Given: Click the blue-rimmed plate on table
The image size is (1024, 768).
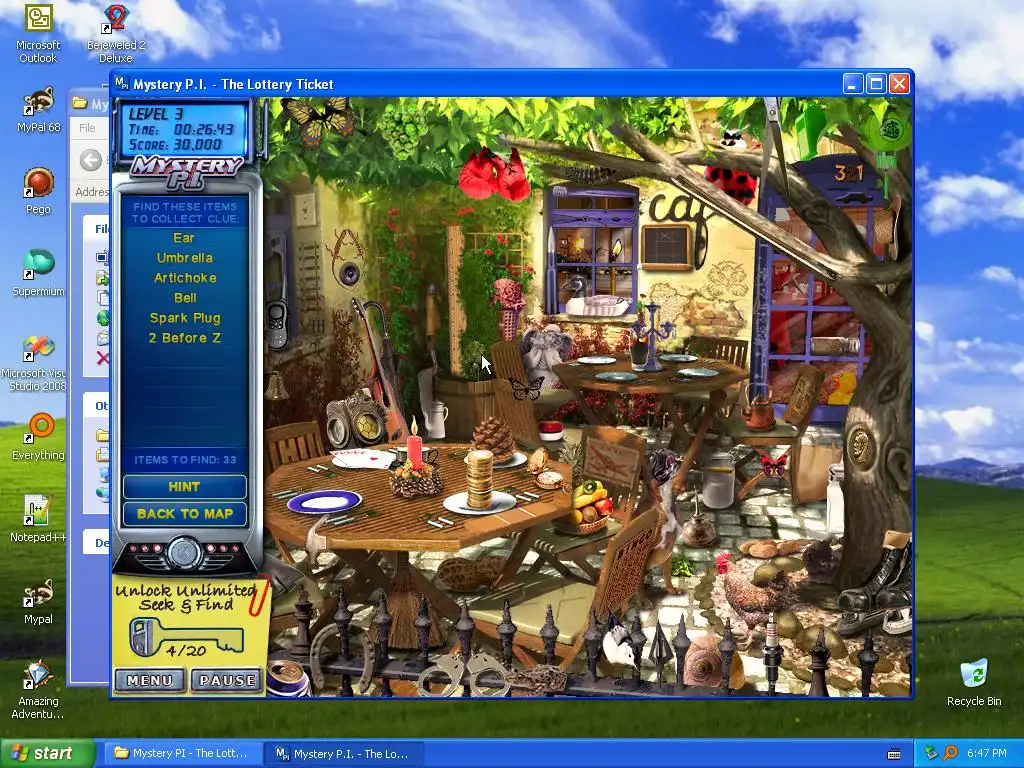Looking at the screenshot, I should (324, 502).
